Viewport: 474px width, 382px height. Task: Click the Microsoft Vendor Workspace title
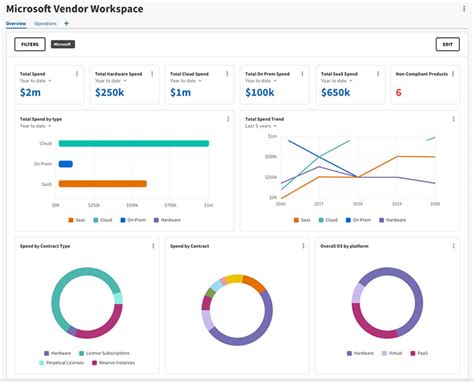tap(75, 9)
